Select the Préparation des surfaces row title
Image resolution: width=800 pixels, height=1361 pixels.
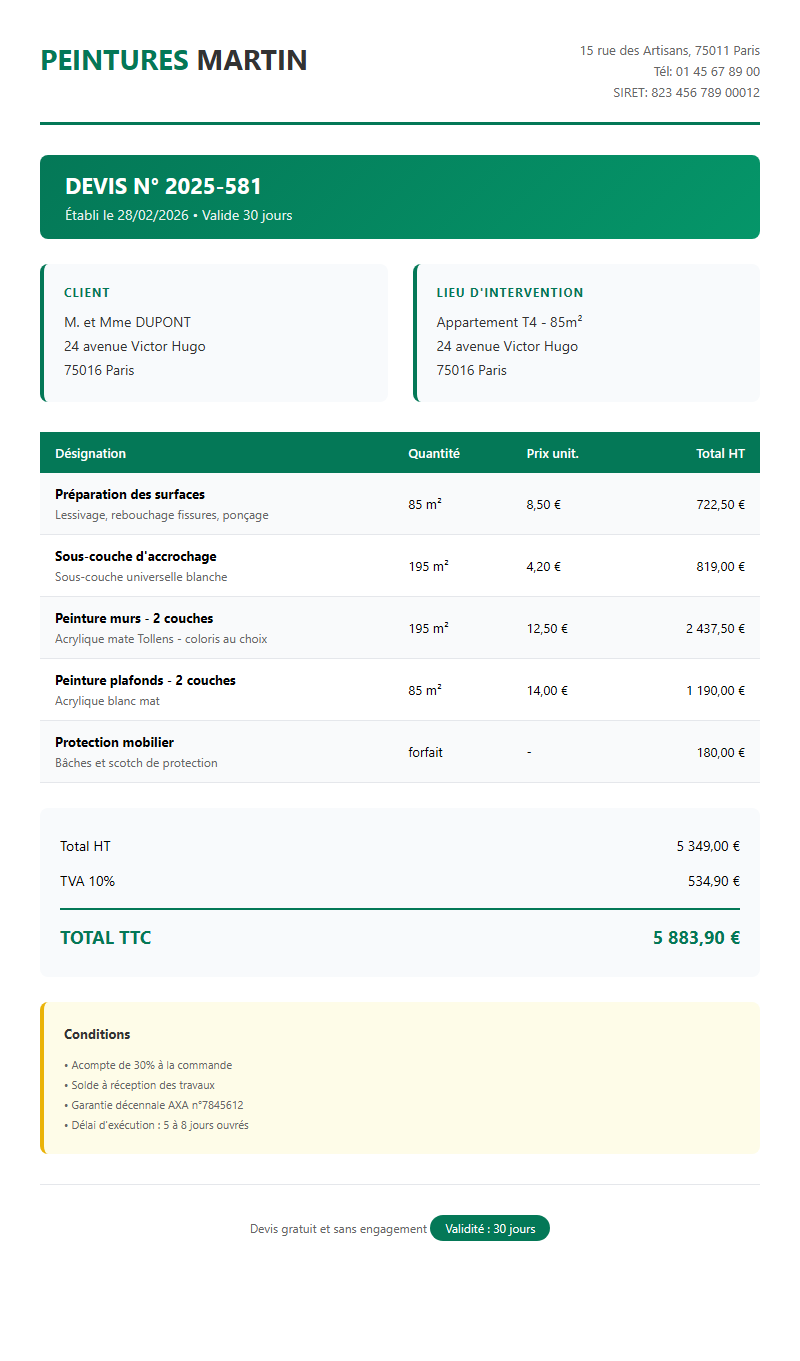pos(130,494)
